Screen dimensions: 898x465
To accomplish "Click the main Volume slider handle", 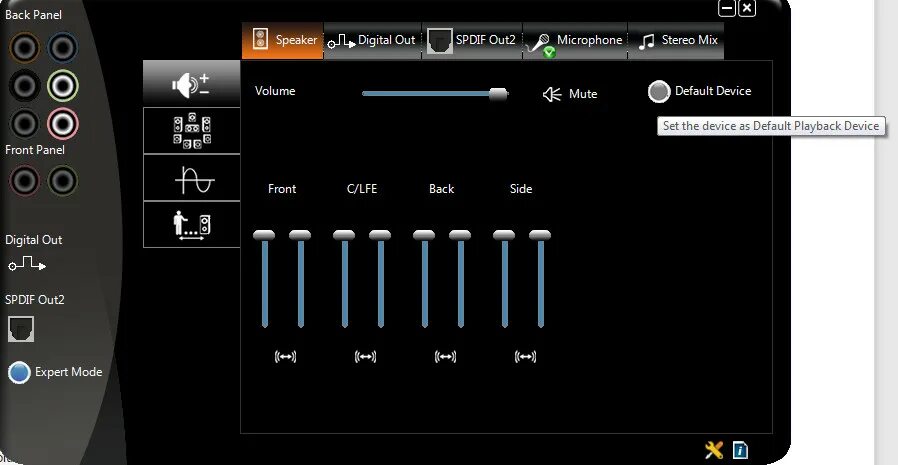I will pos(498,94).
